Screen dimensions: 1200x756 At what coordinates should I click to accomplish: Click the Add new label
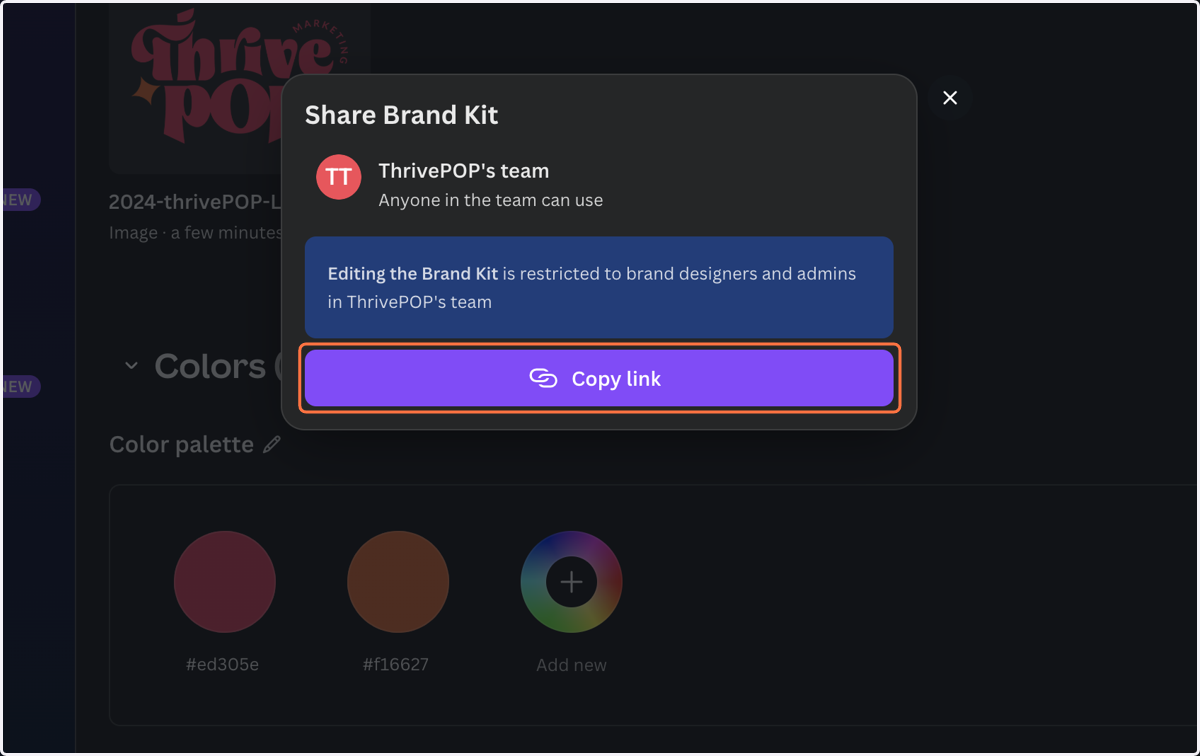571,665
